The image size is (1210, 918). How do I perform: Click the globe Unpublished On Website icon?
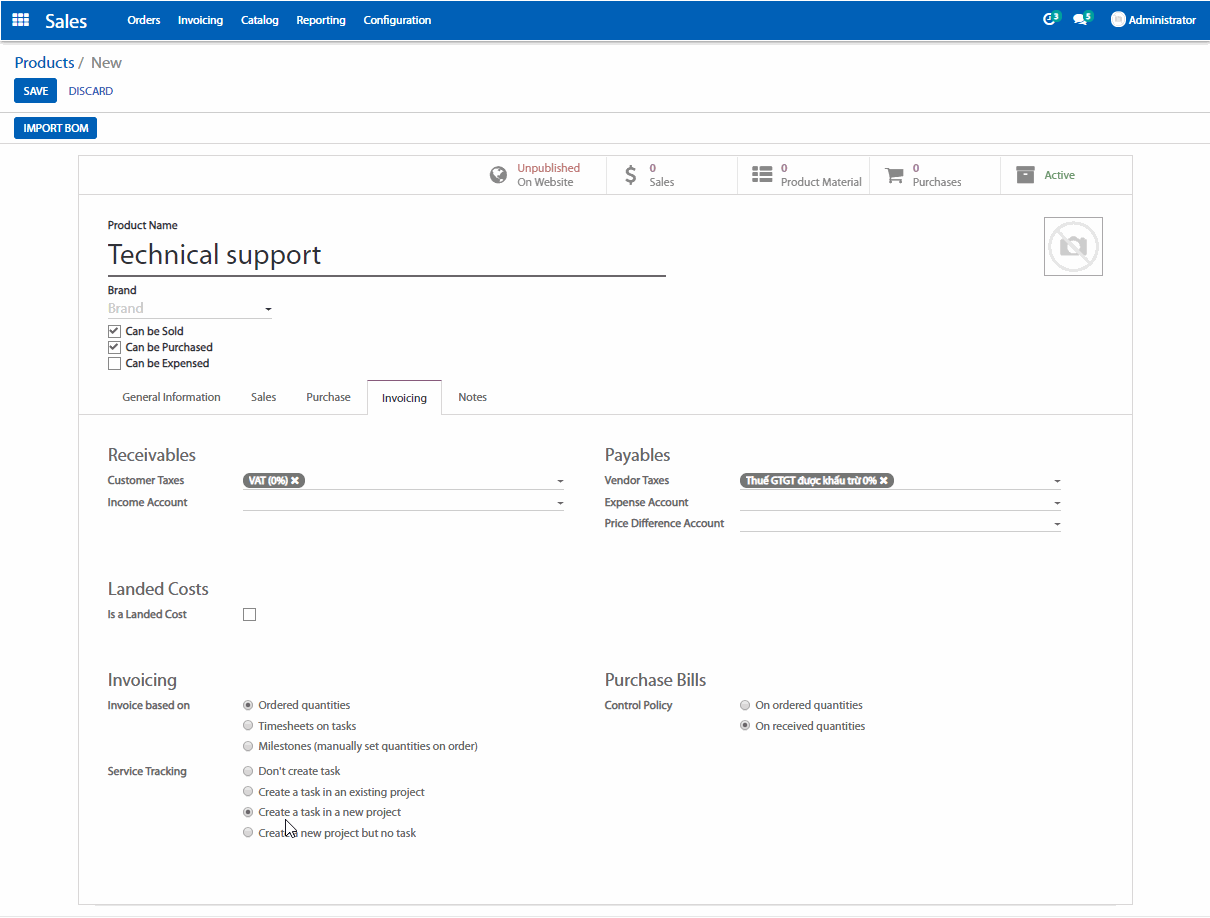point(498,175)
